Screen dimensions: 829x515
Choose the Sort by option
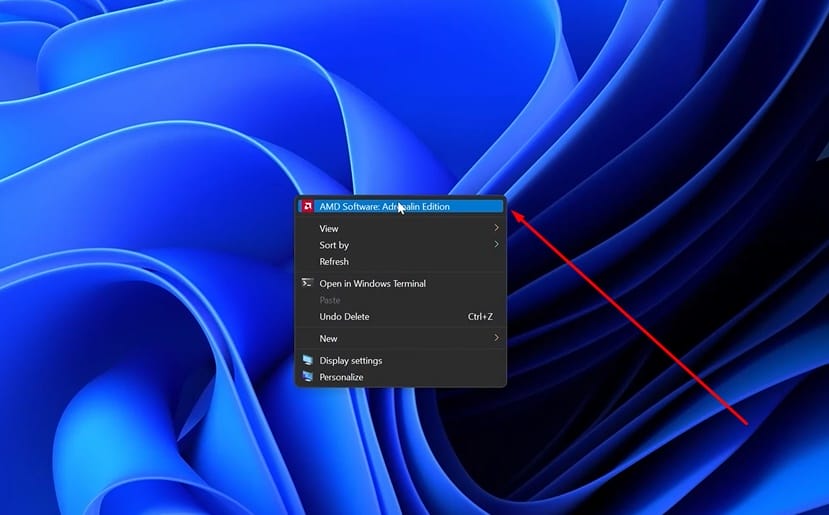(334, 245)
